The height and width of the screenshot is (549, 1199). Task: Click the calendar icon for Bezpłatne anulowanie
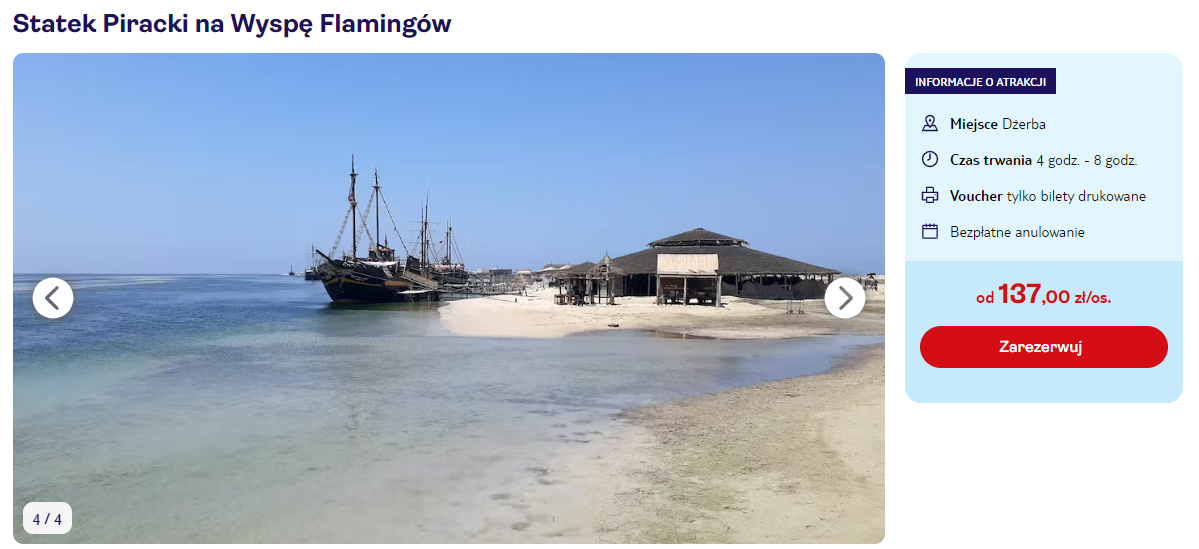click(x=929, y=232)
